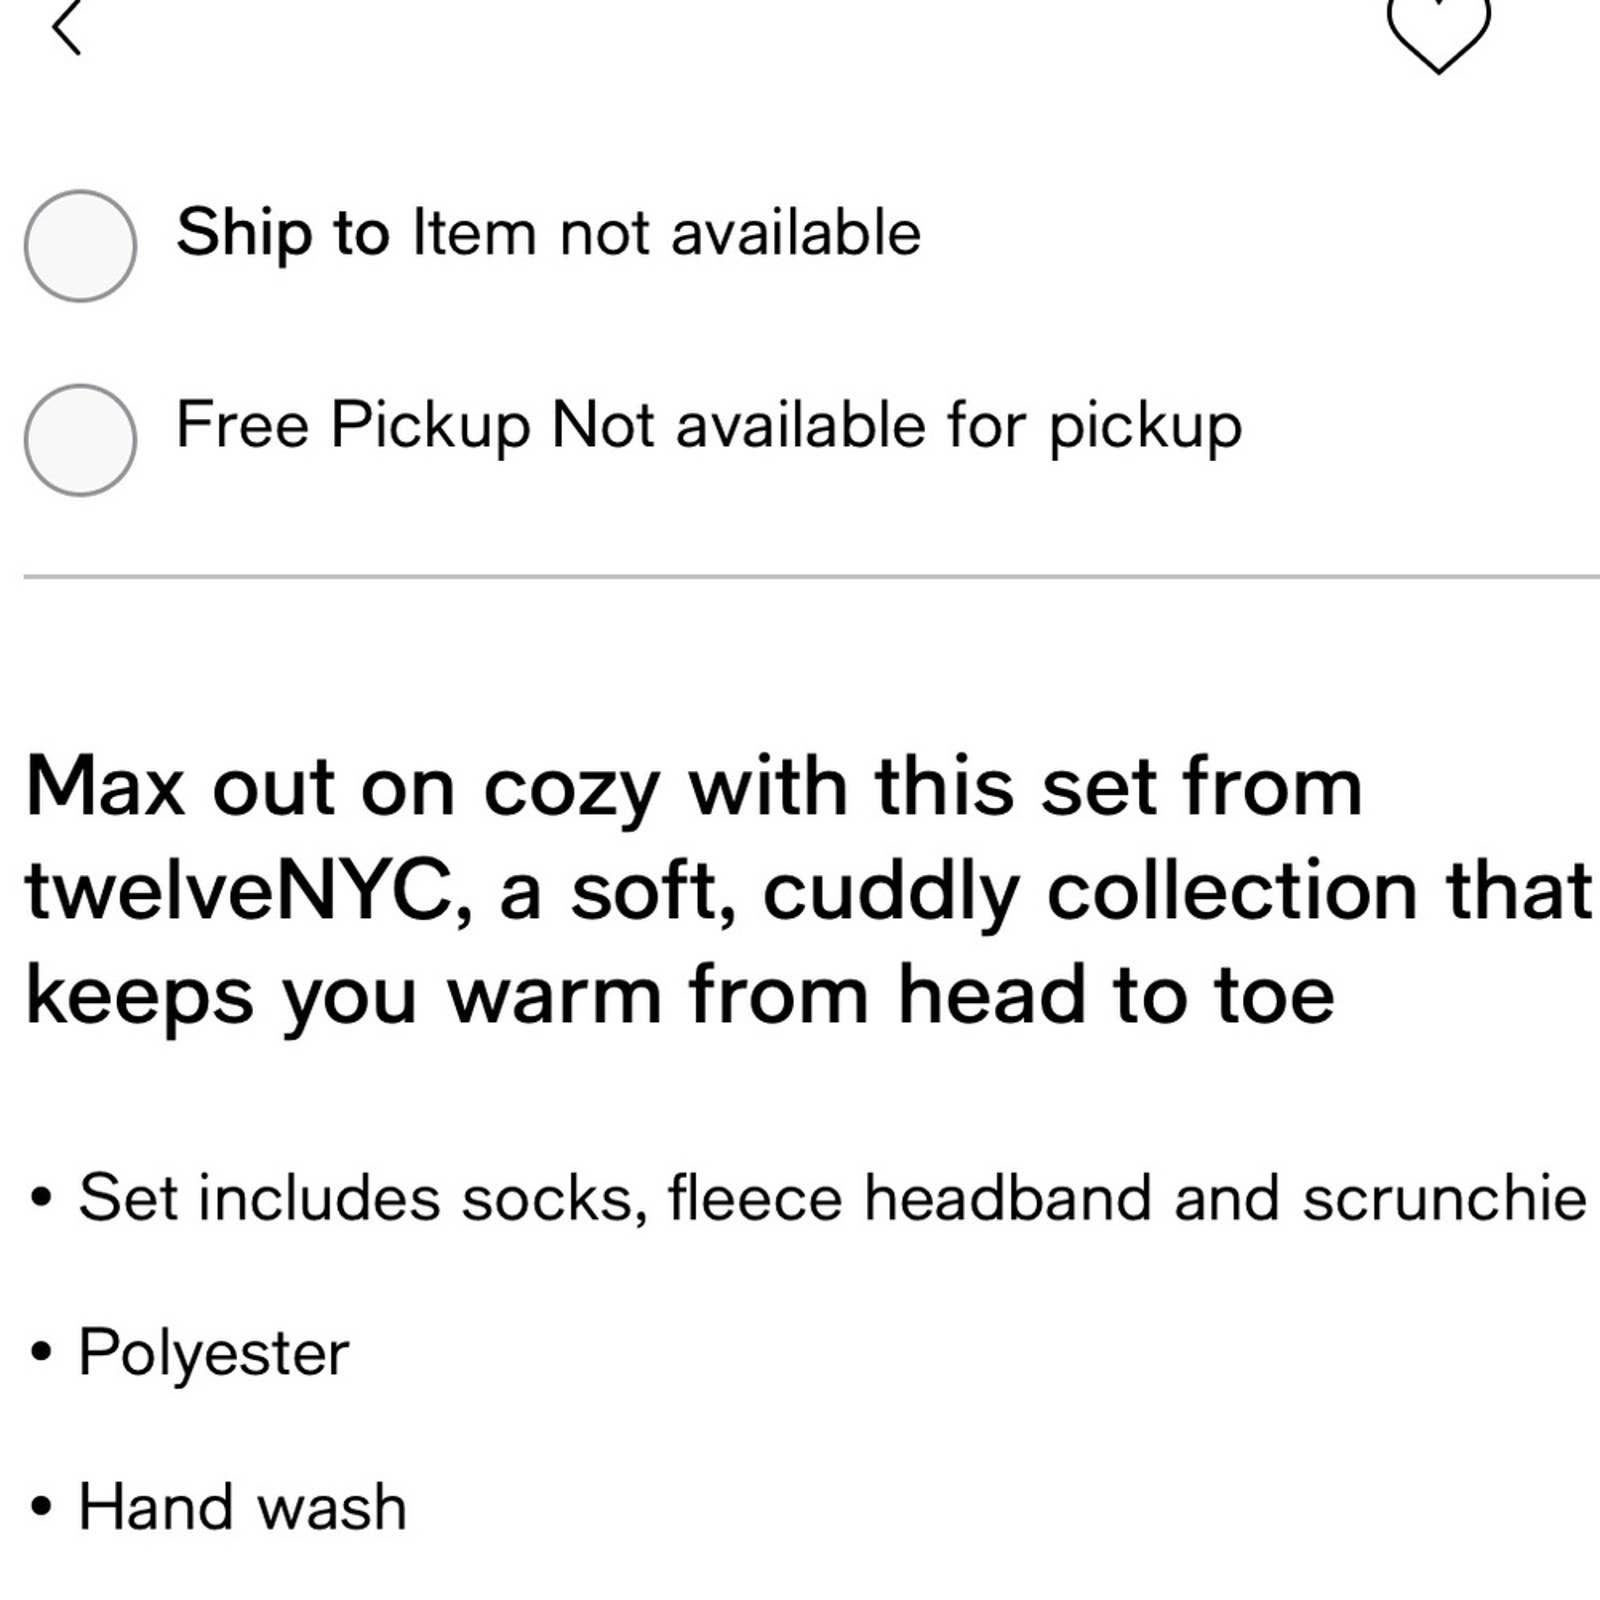This screenshot has height=1600, width=1600.
Task: Tap the bullet dot before Polyester
Action: (x=41, y=1352)
